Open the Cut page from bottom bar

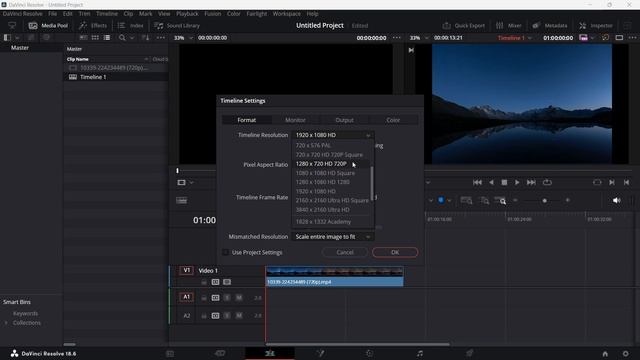pyautogui.click(x=220, y=353)
